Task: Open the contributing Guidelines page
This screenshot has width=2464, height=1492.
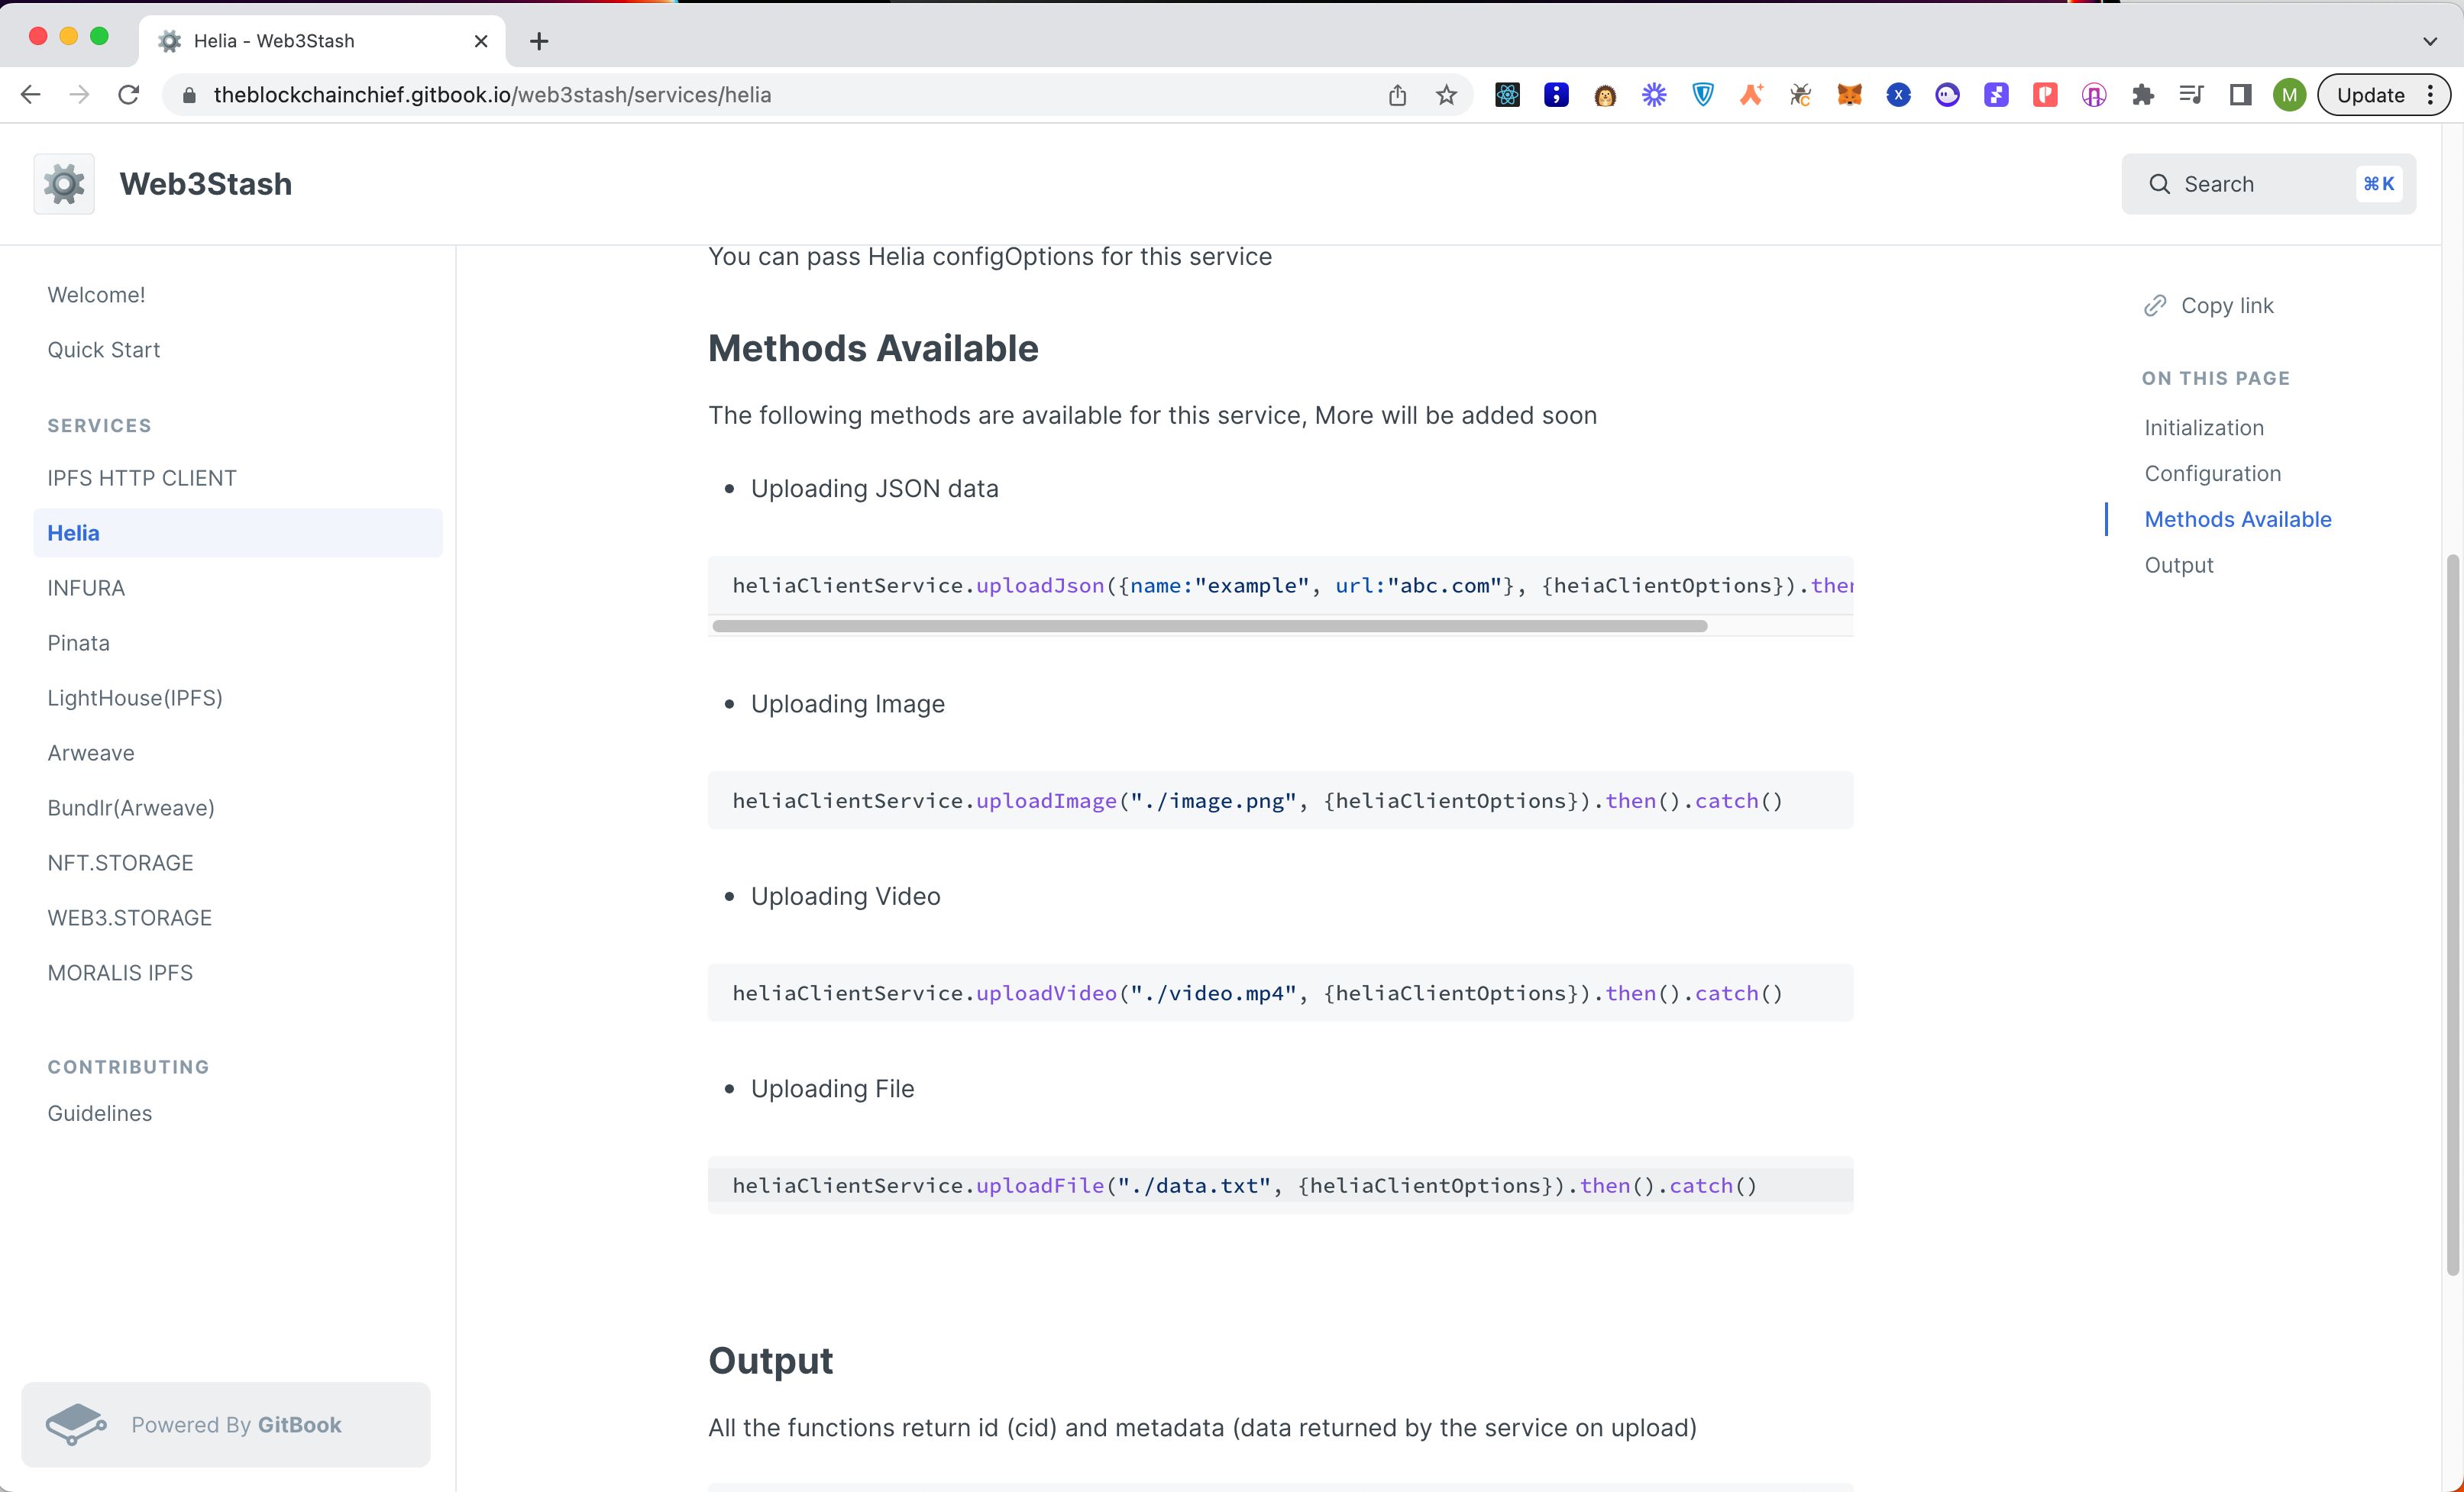Action: 100,1113
